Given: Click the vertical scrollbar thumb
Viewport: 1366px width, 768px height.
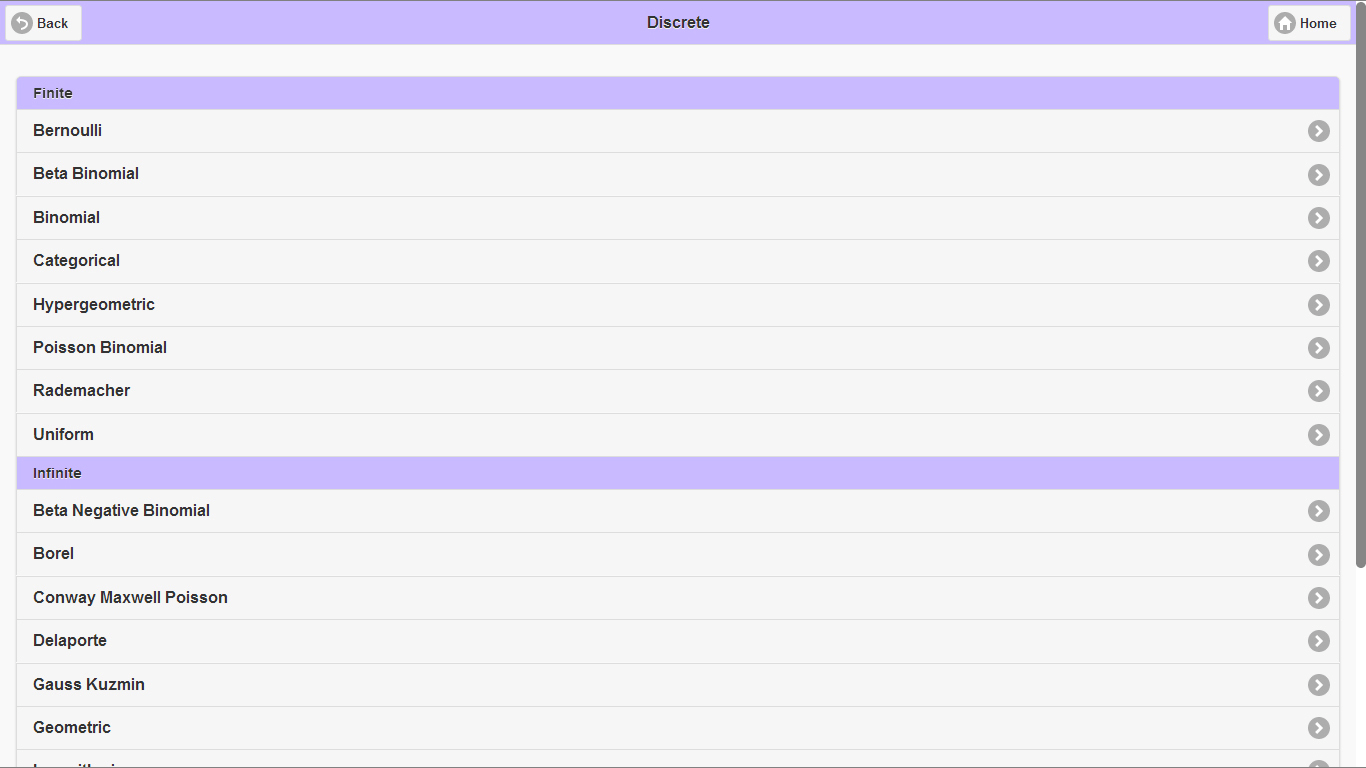Looking at the screenshot, I should coord(1360,285).
